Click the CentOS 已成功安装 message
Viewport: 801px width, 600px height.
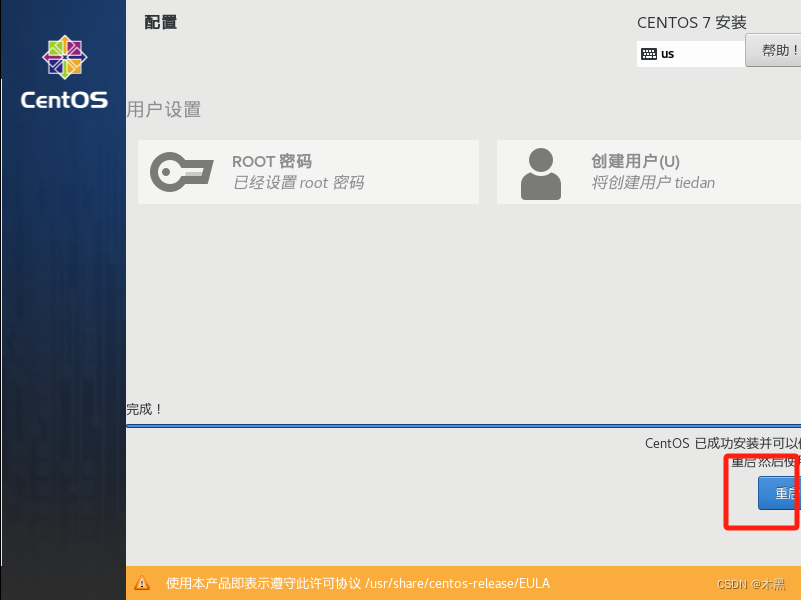(723, 443)
